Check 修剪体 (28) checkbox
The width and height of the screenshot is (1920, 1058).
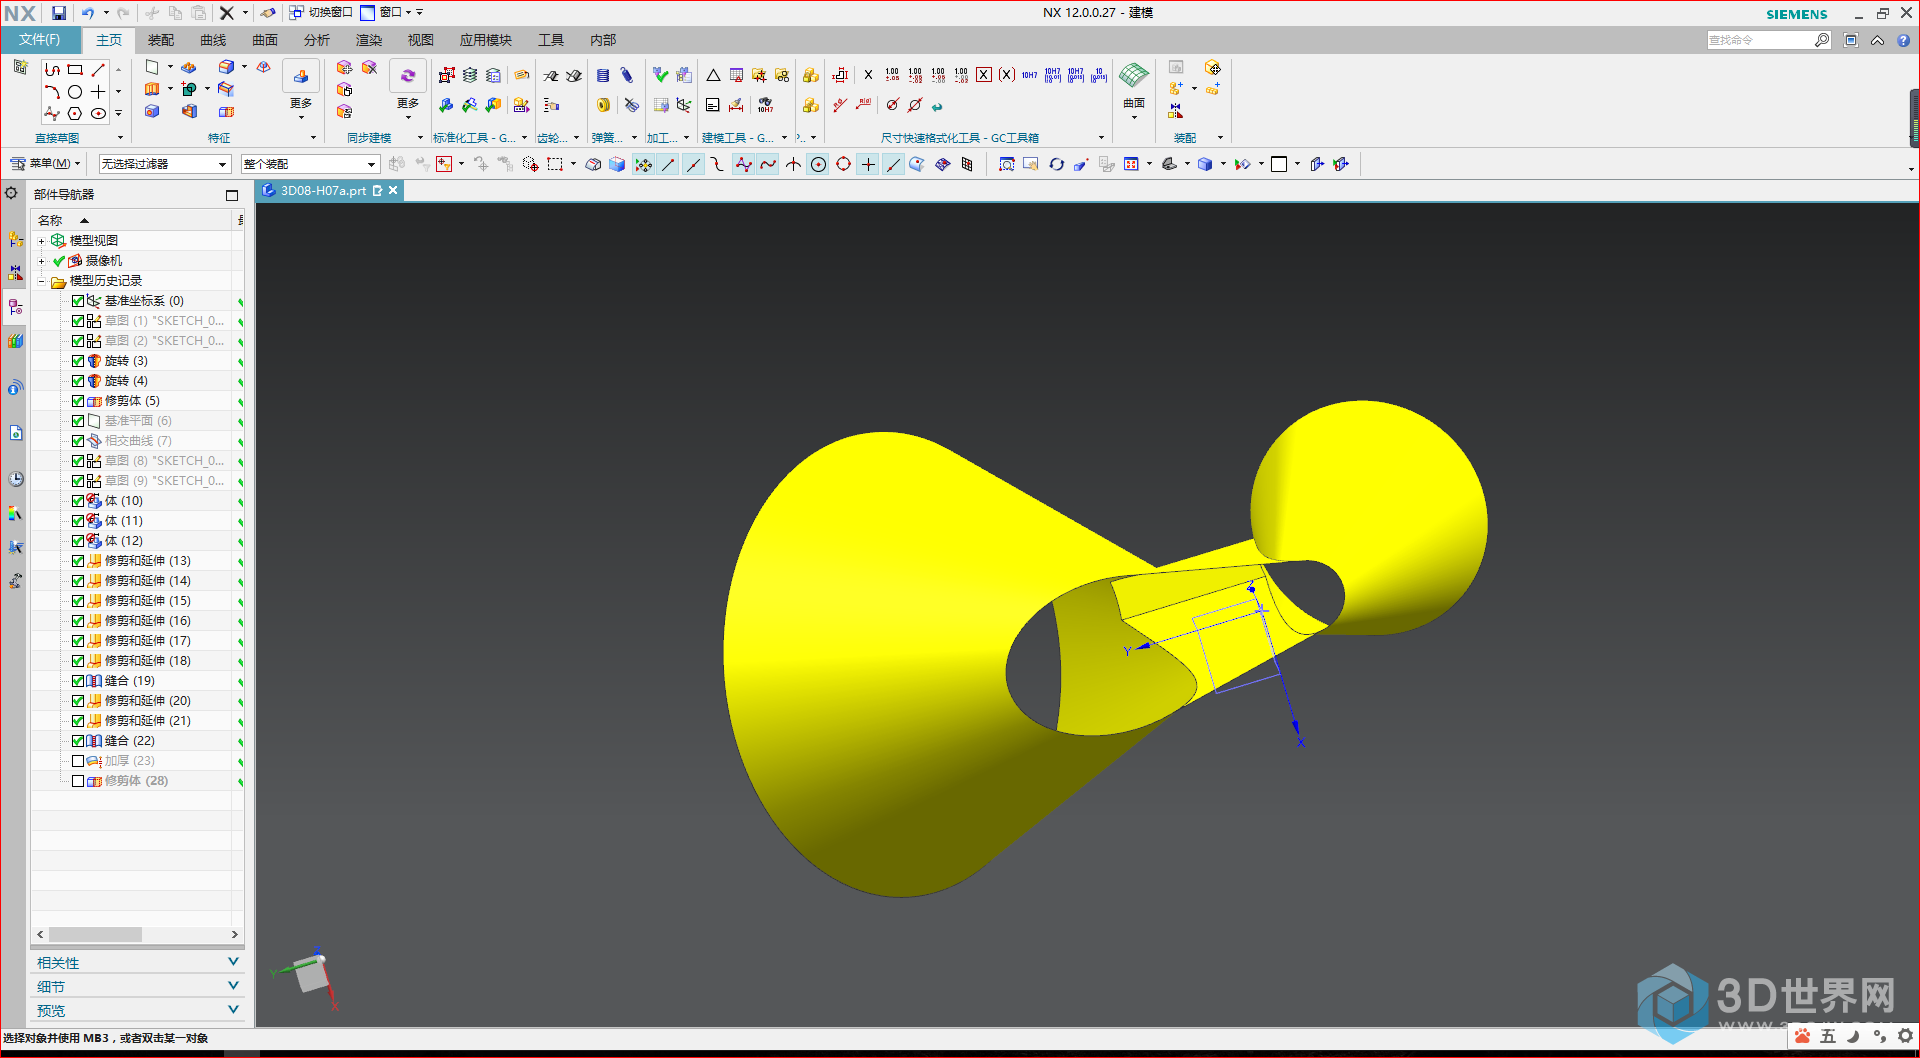click(x=78, y=781)
